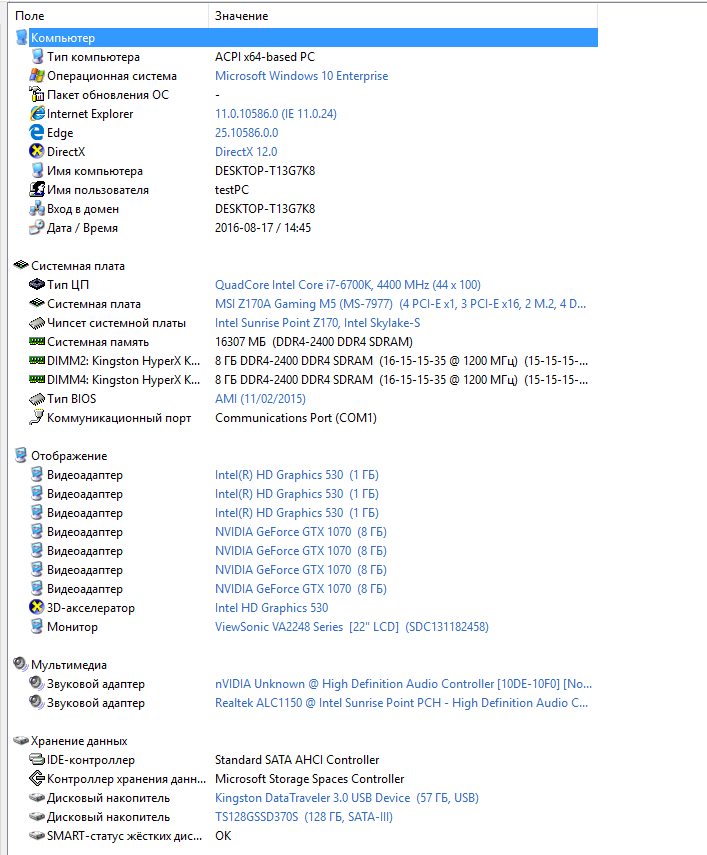Image resolution: width=707 pixels, height=855 pixels.
Task: Click the RAM icon beside DIMM4
Action: [x=37, y=380]
